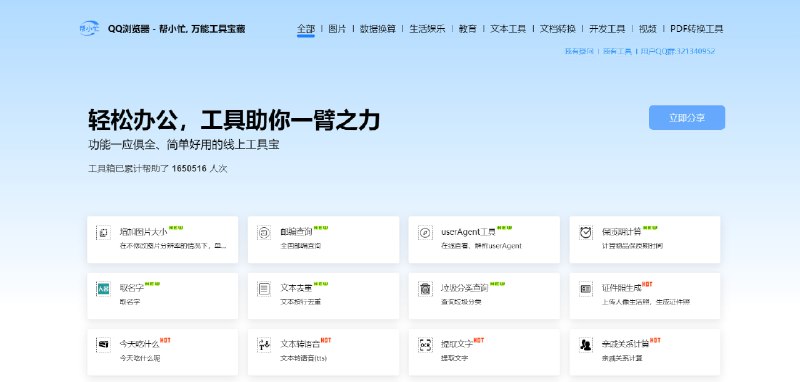Click the 增加图片大小 card icon
This screenshot has width=800, height=382.
tap(104, 233)
